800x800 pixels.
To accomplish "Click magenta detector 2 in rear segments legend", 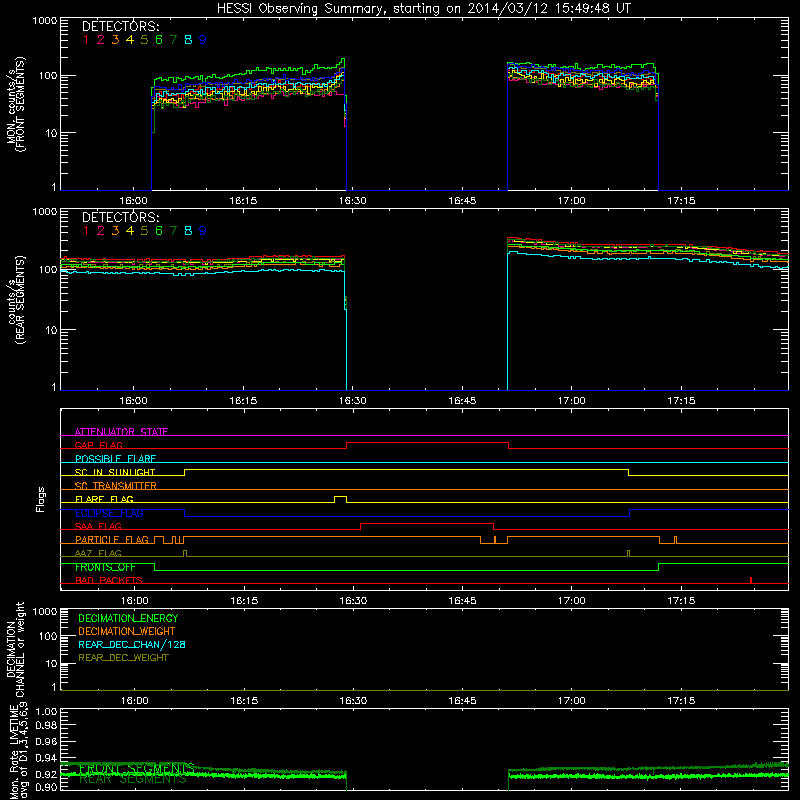I will 101,231.
